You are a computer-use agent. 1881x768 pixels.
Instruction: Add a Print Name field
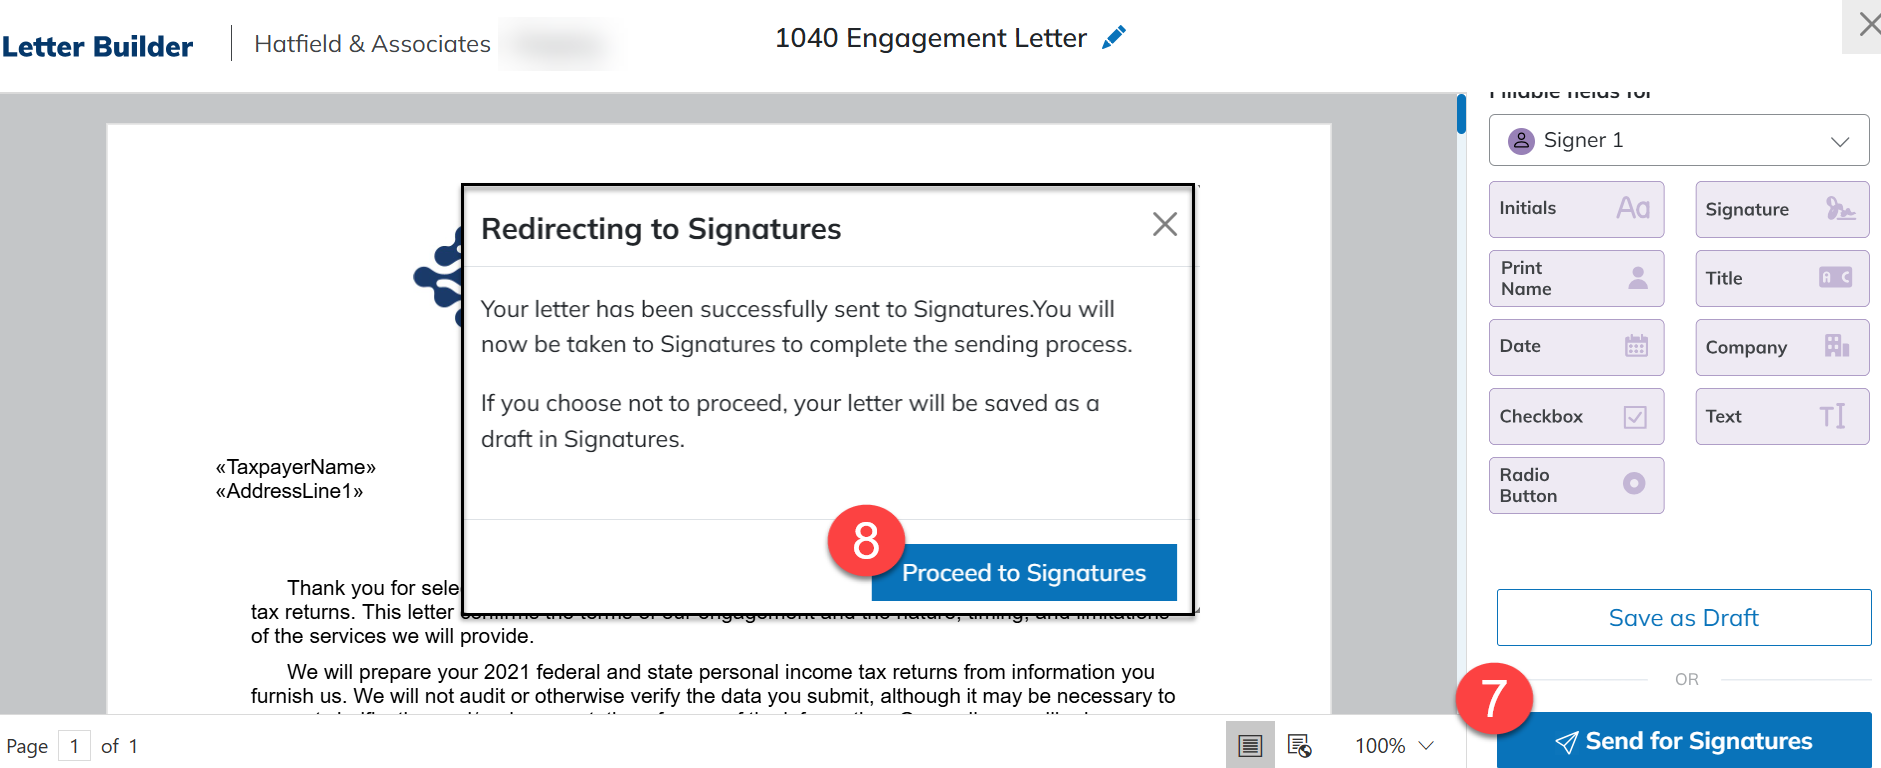pyautogui.click(x=1576, y=278)
